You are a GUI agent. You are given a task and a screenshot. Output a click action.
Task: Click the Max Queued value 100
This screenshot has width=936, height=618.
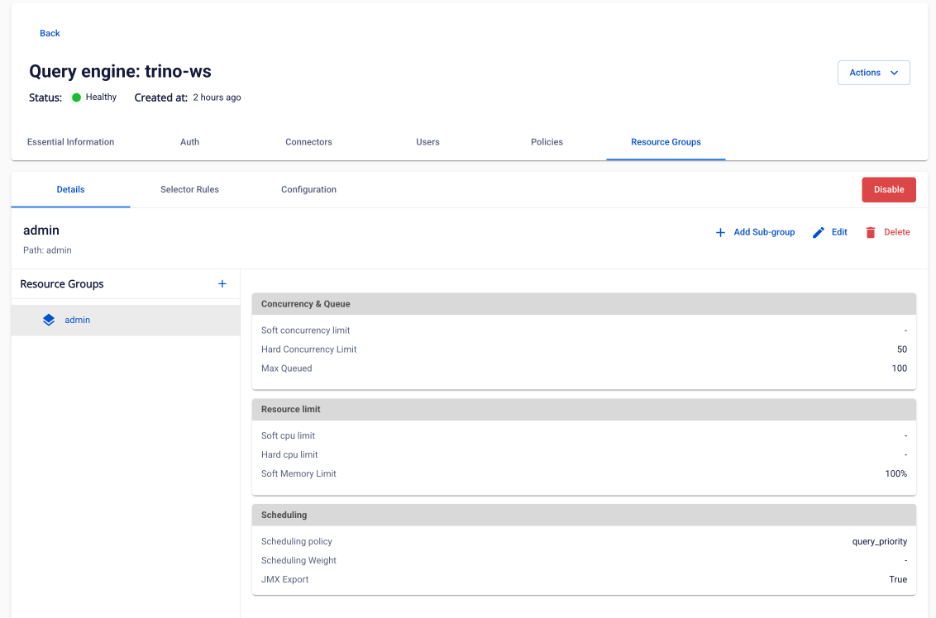coord(900,368)
